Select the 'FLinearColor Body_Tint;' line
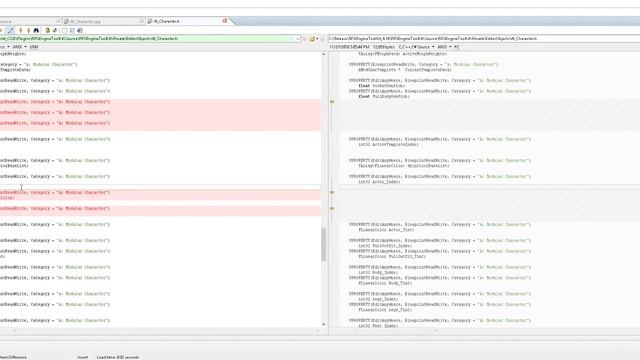Screen dimensions: 640x360 click(x=385, y=283)
